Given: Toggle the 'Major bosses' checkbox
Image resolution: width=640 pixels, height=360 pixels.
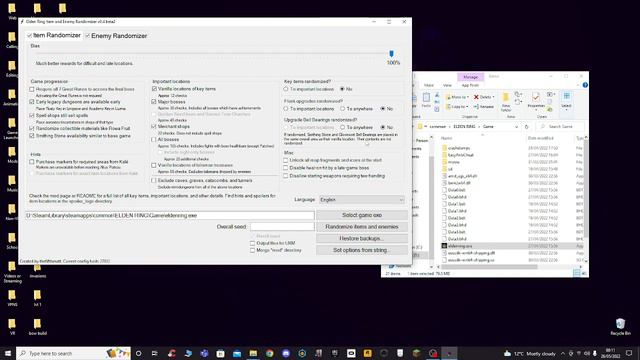Looking at the screenshot, I should coord(154,102).
